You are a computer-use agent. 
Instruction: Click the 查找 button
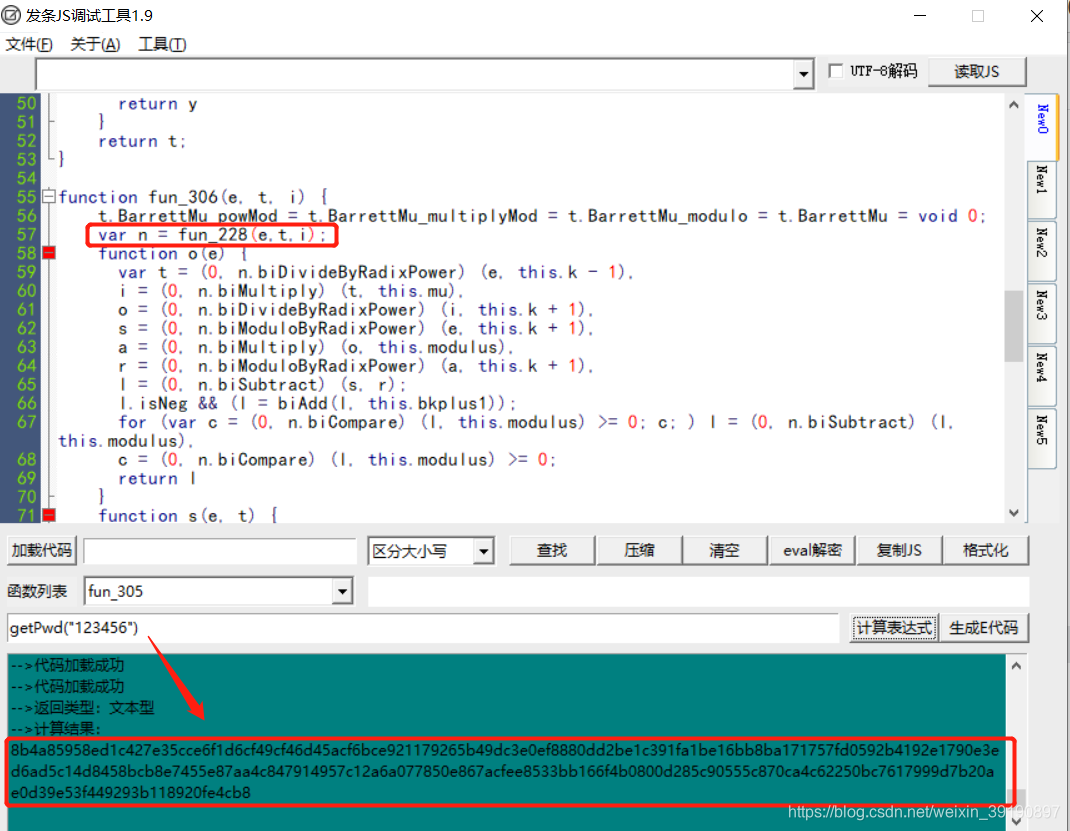[x=552, y=550]
